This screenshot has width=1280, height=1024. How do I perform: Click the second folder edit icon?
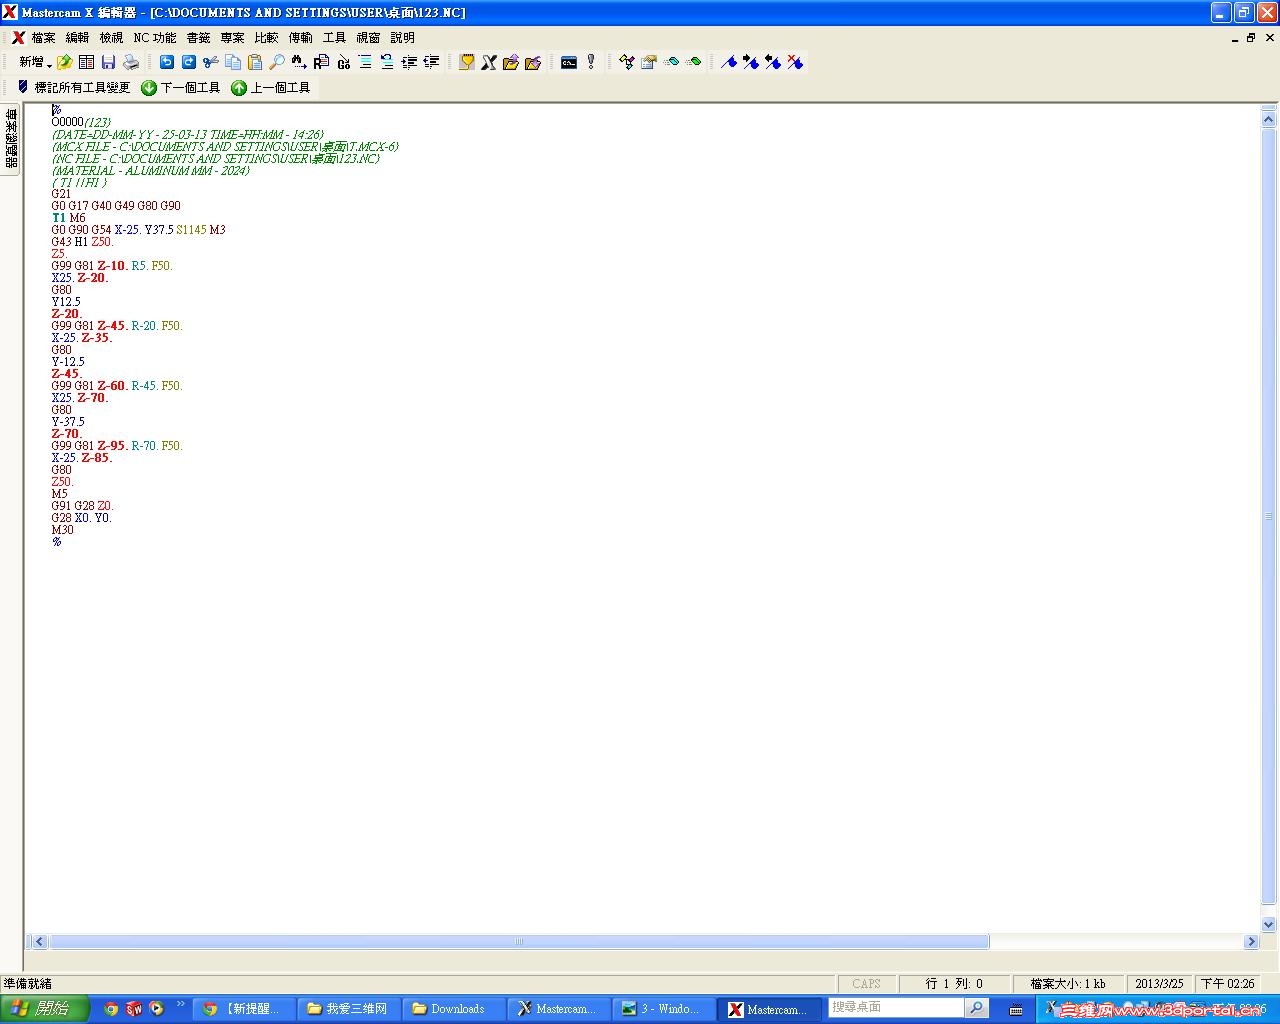(533, 62)
